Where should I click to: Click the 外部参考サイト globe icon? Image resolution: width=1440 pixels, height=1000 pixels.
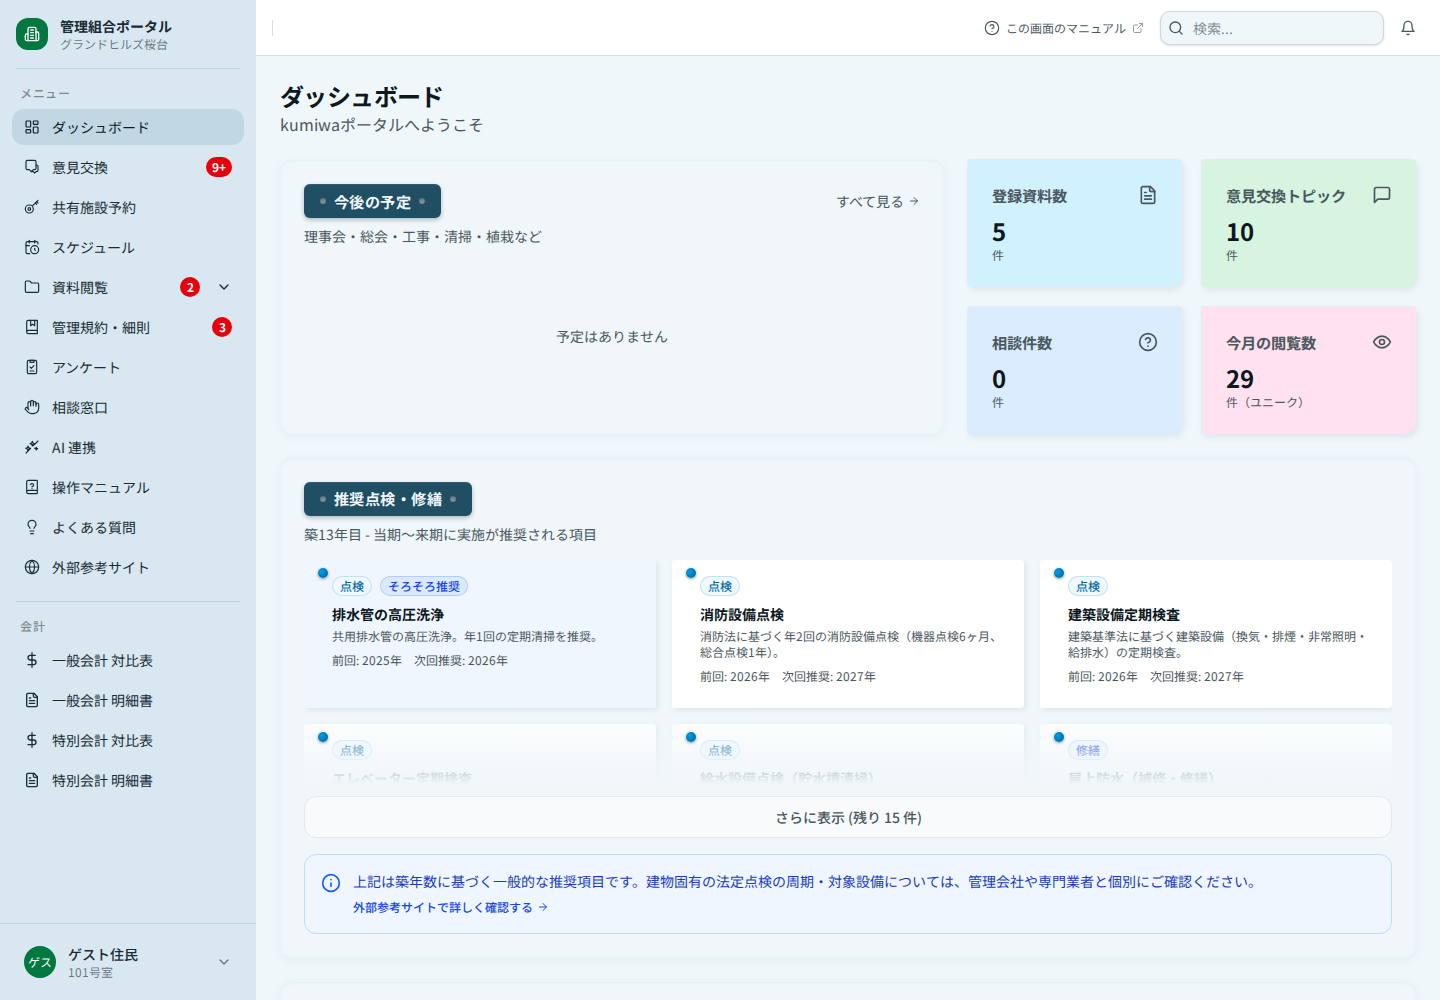point(32,567)
